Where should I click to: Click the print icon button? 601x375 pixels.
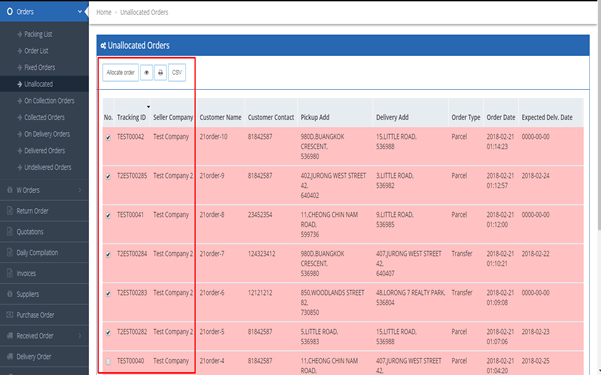coord(161,72)
